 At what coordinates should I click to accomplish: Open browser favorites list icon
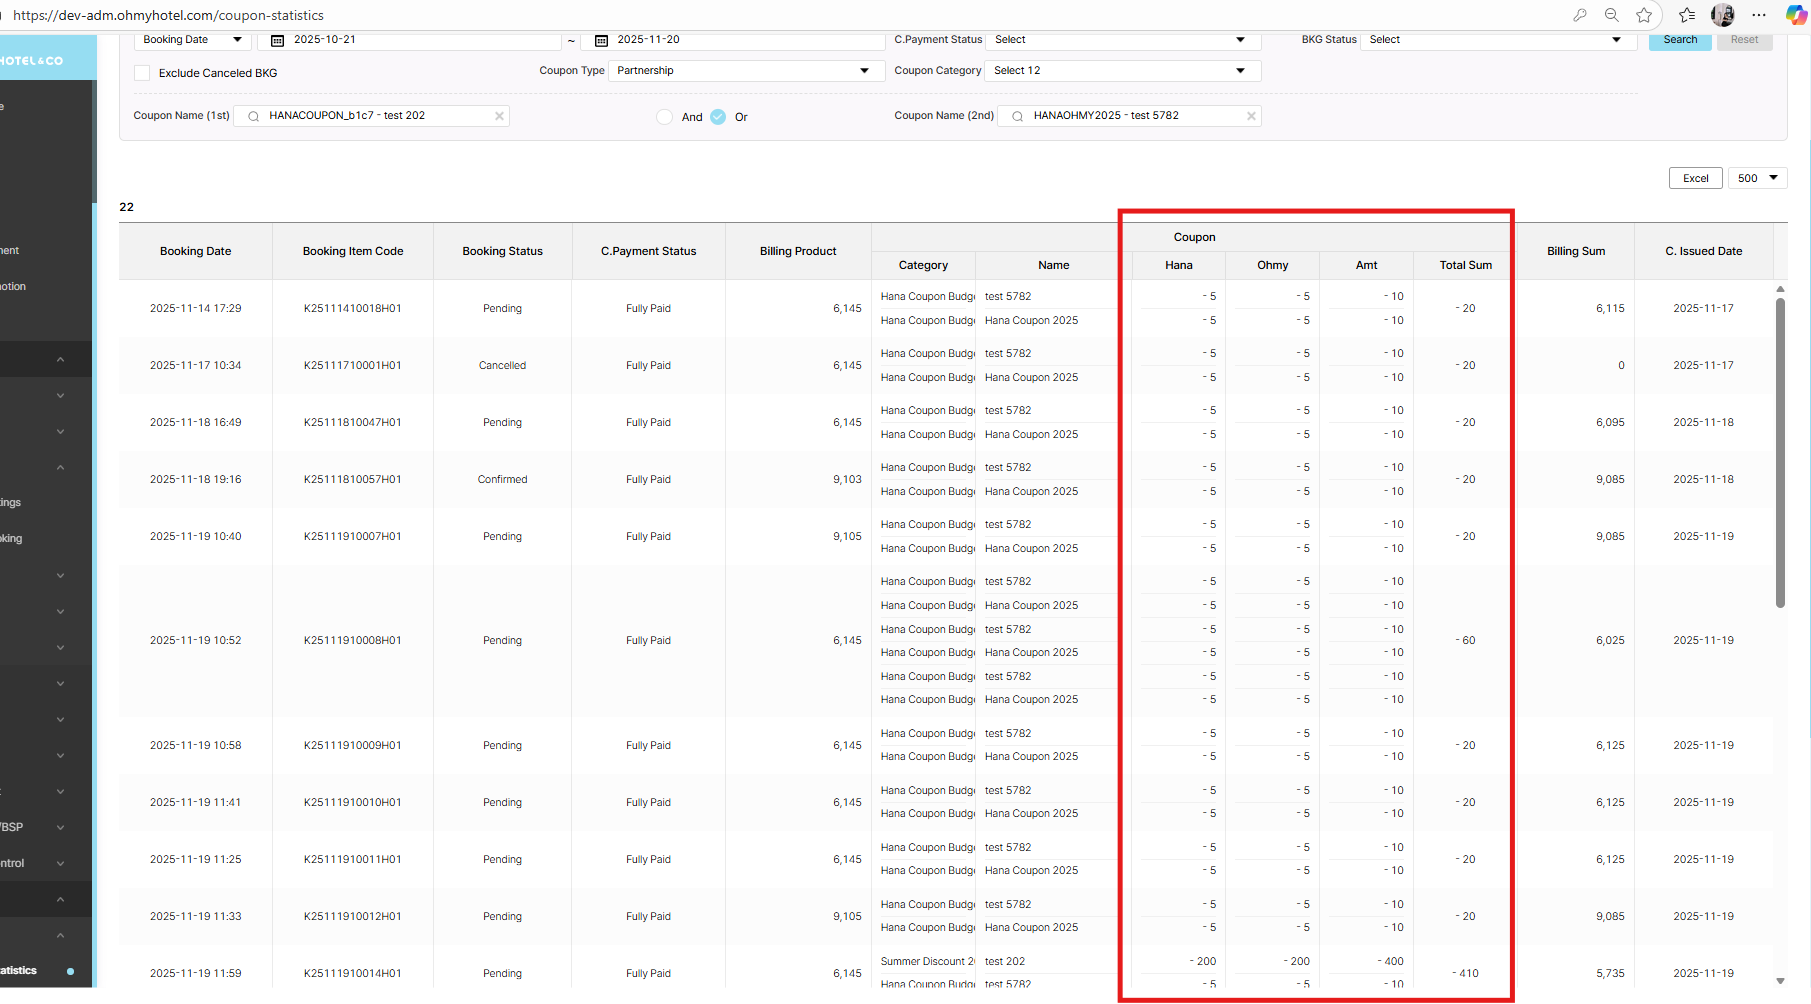pyautogui.click(x=1687, y=15)
